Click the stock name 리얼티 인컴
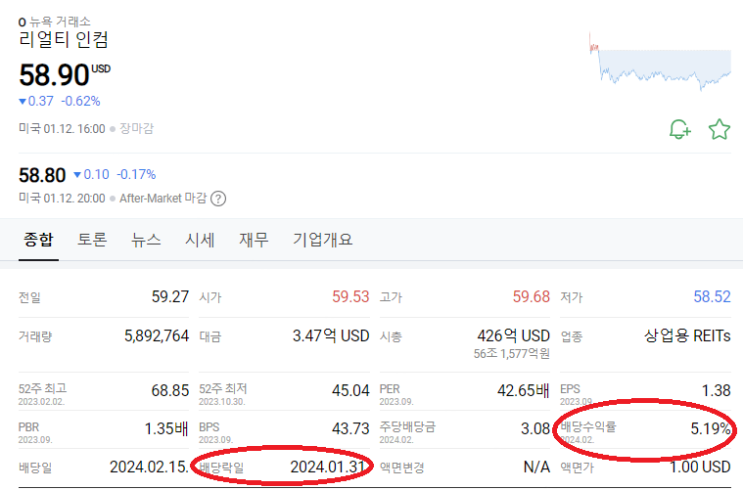The image size is (743, 490). tap(63, 39)
